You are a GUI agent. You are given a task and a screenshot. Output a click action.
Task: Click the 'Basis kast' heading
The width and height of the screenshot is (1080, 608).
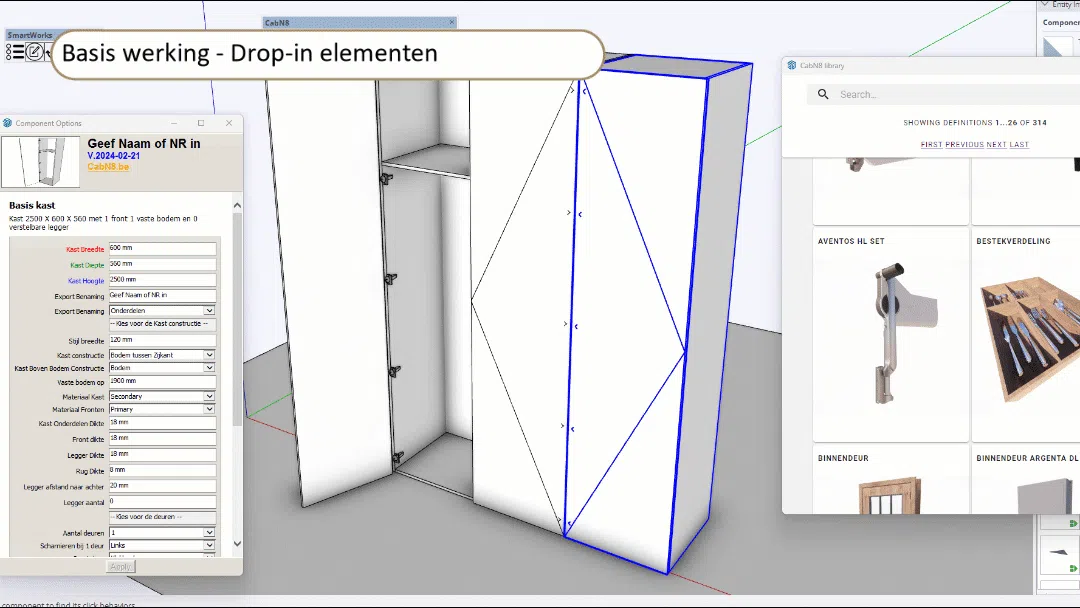(32, 205)
